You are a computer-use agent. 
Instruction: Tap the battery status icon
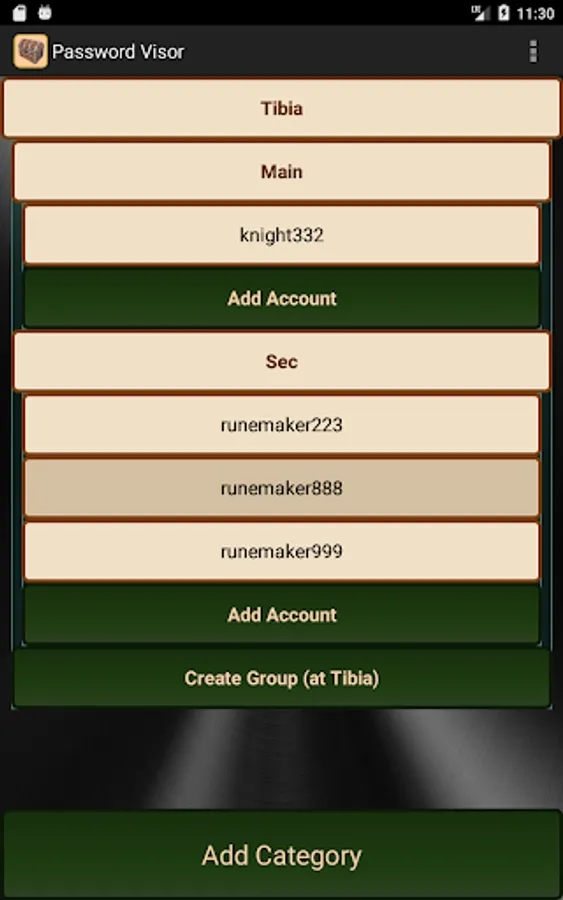coord(503,13)
